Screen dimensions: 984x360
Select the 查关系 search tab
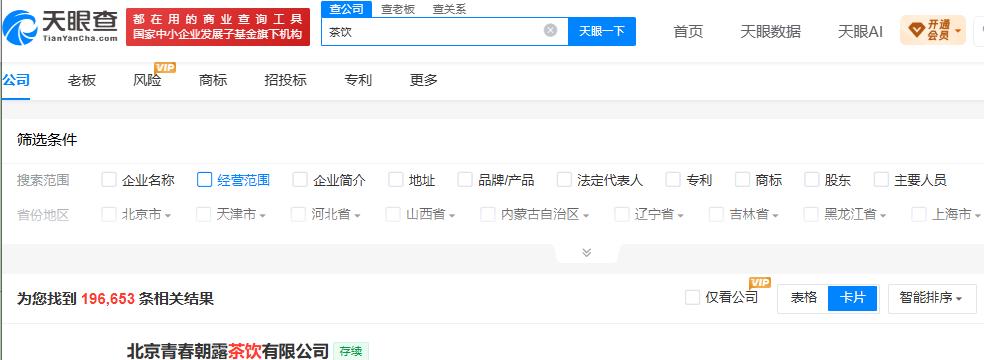click(x=449, y=9)
